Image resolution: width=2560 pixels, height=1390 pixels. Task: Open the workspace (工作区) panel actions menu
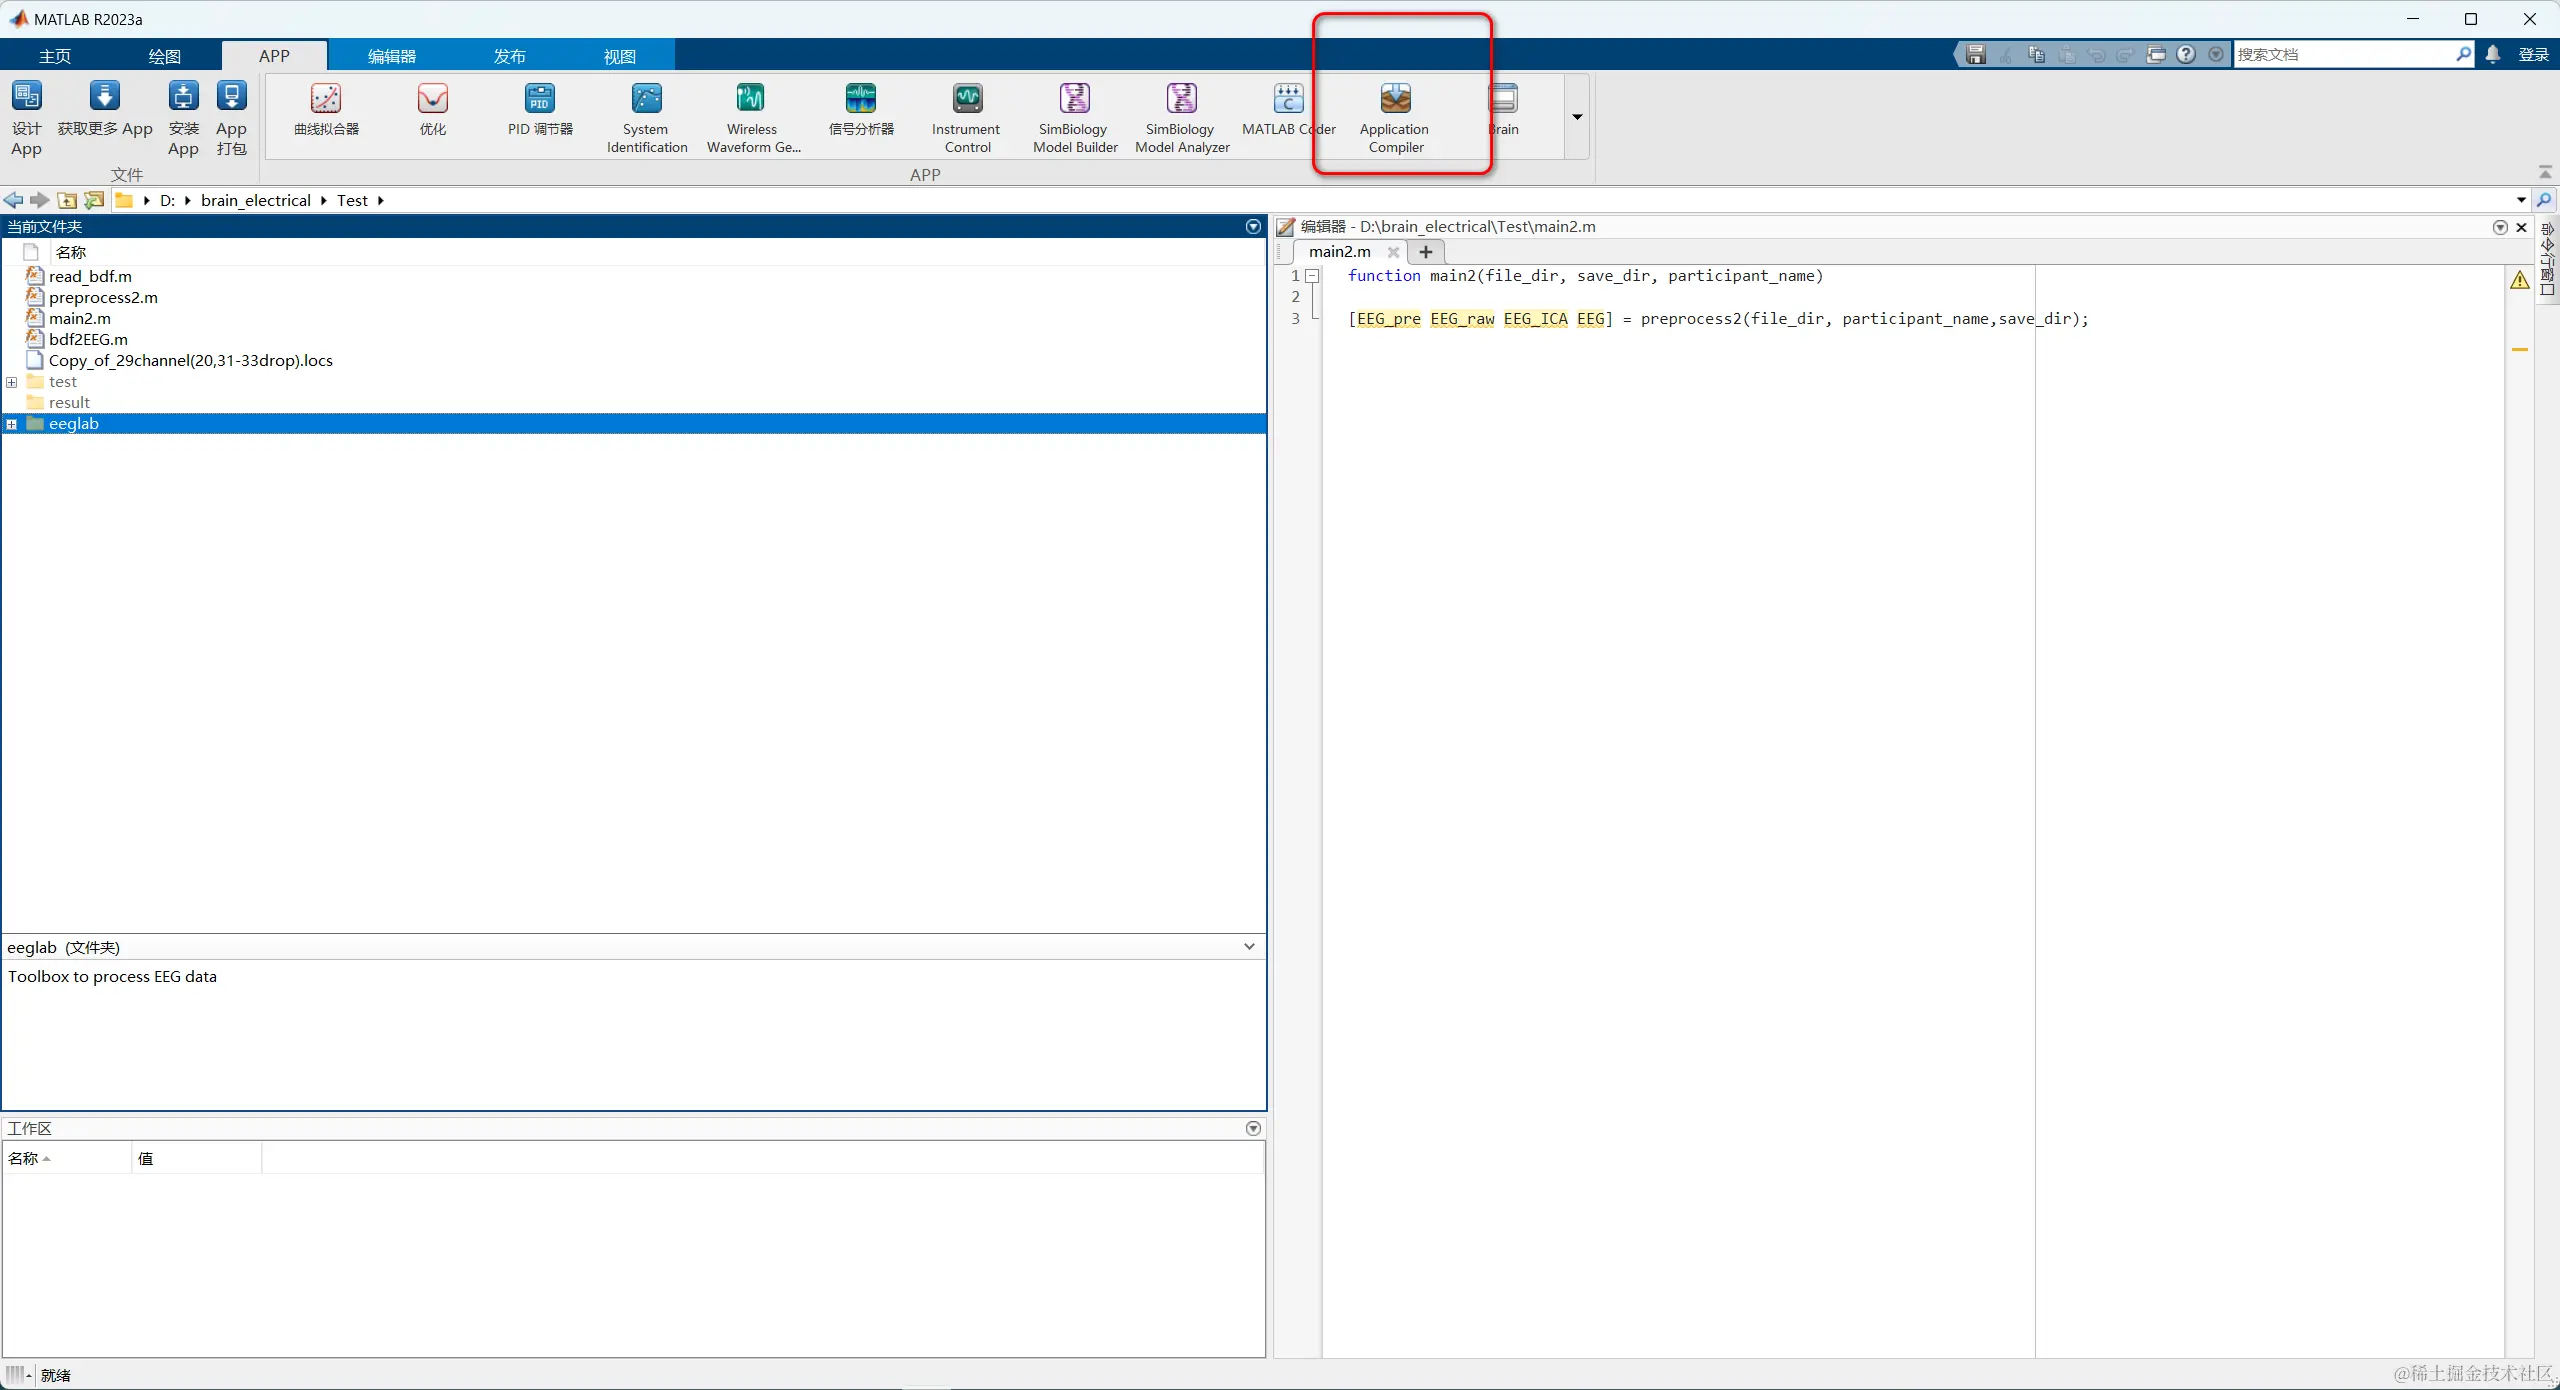pos(1253,1128)
